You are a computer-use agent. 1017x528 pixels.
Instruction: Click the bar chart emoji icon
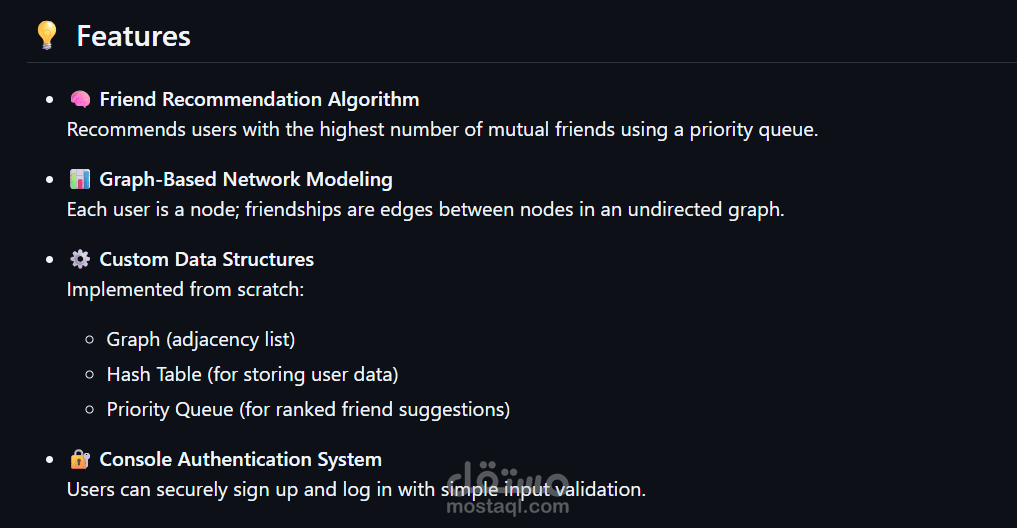click(x=80, y=180)
